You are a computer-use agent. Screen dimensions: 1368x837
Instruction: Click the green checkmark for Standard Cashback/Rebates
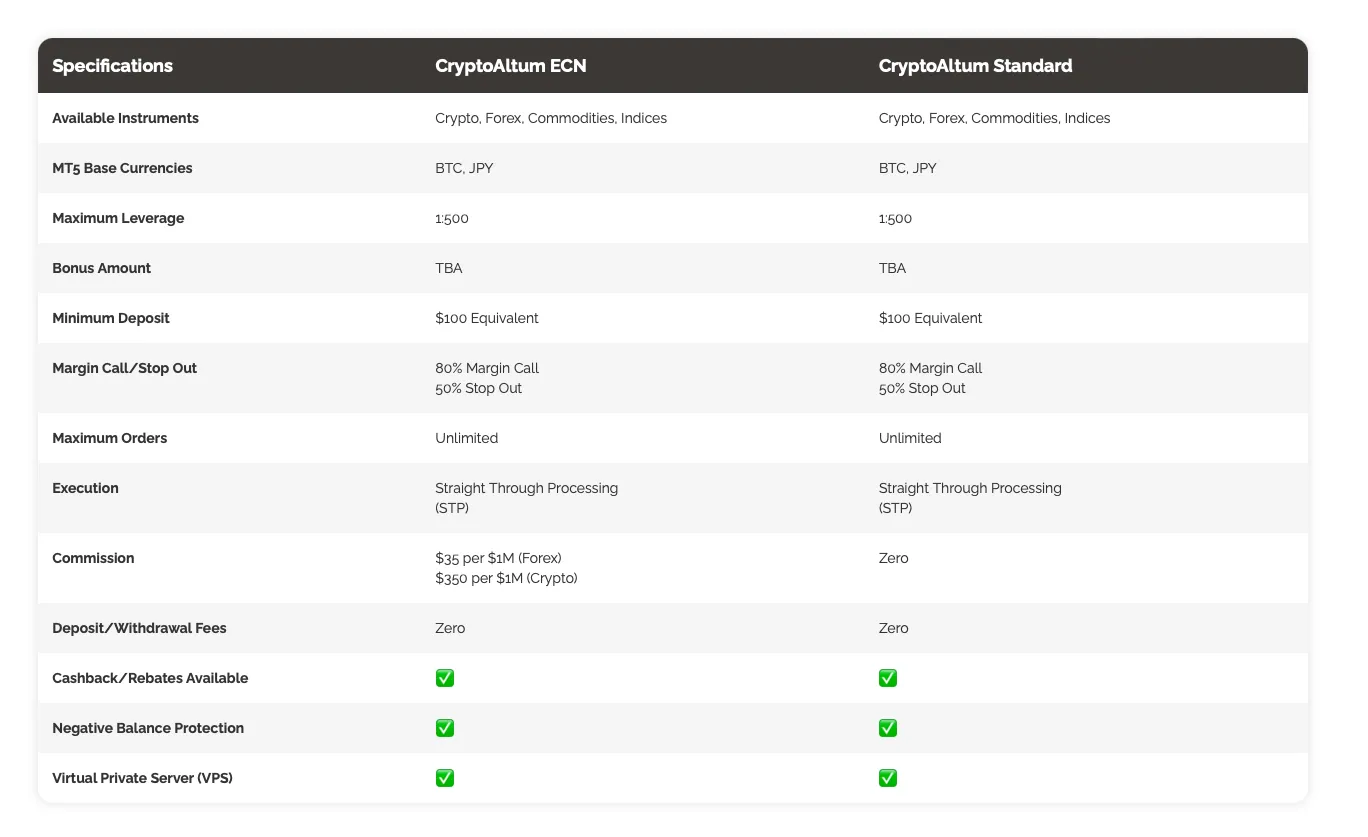click(888, 678)
